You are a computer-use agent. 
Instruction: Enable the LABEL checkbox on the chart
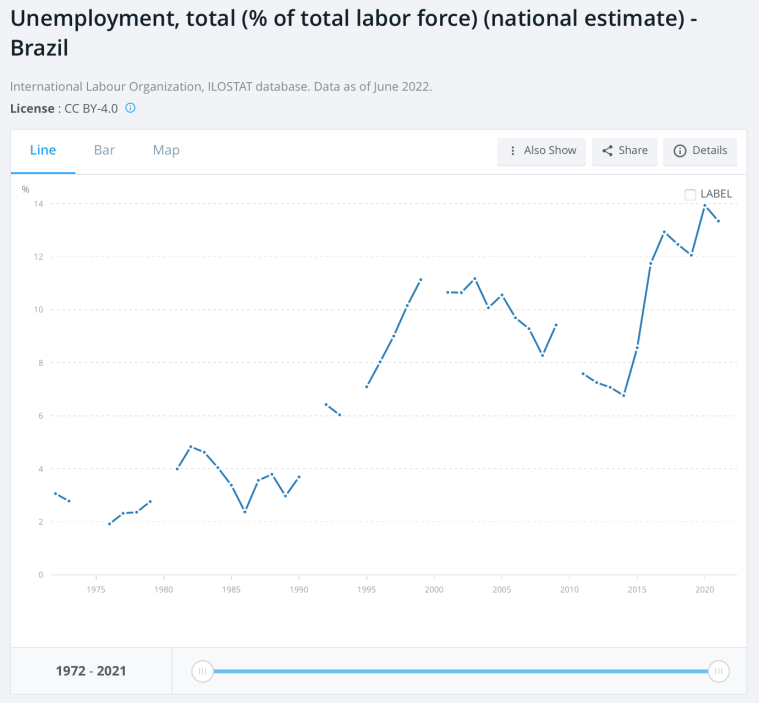point(690,194)
